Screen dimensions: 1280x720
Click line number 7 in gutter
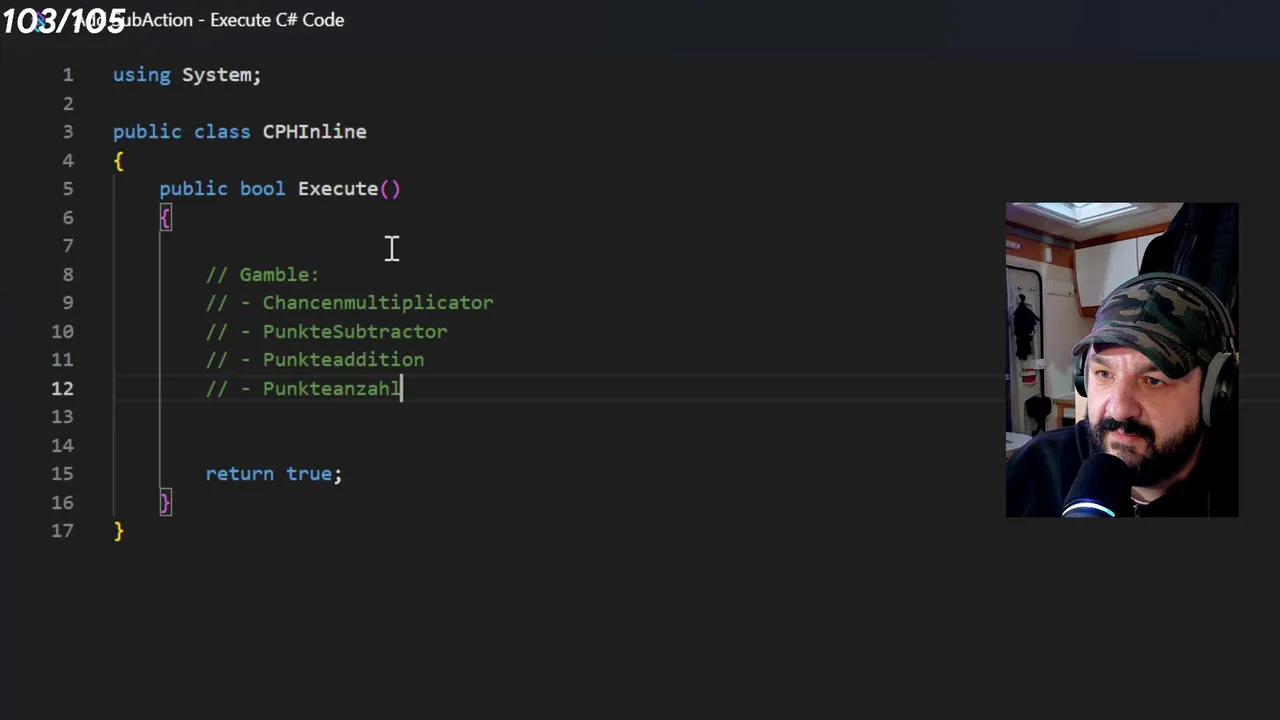point(68,246)
